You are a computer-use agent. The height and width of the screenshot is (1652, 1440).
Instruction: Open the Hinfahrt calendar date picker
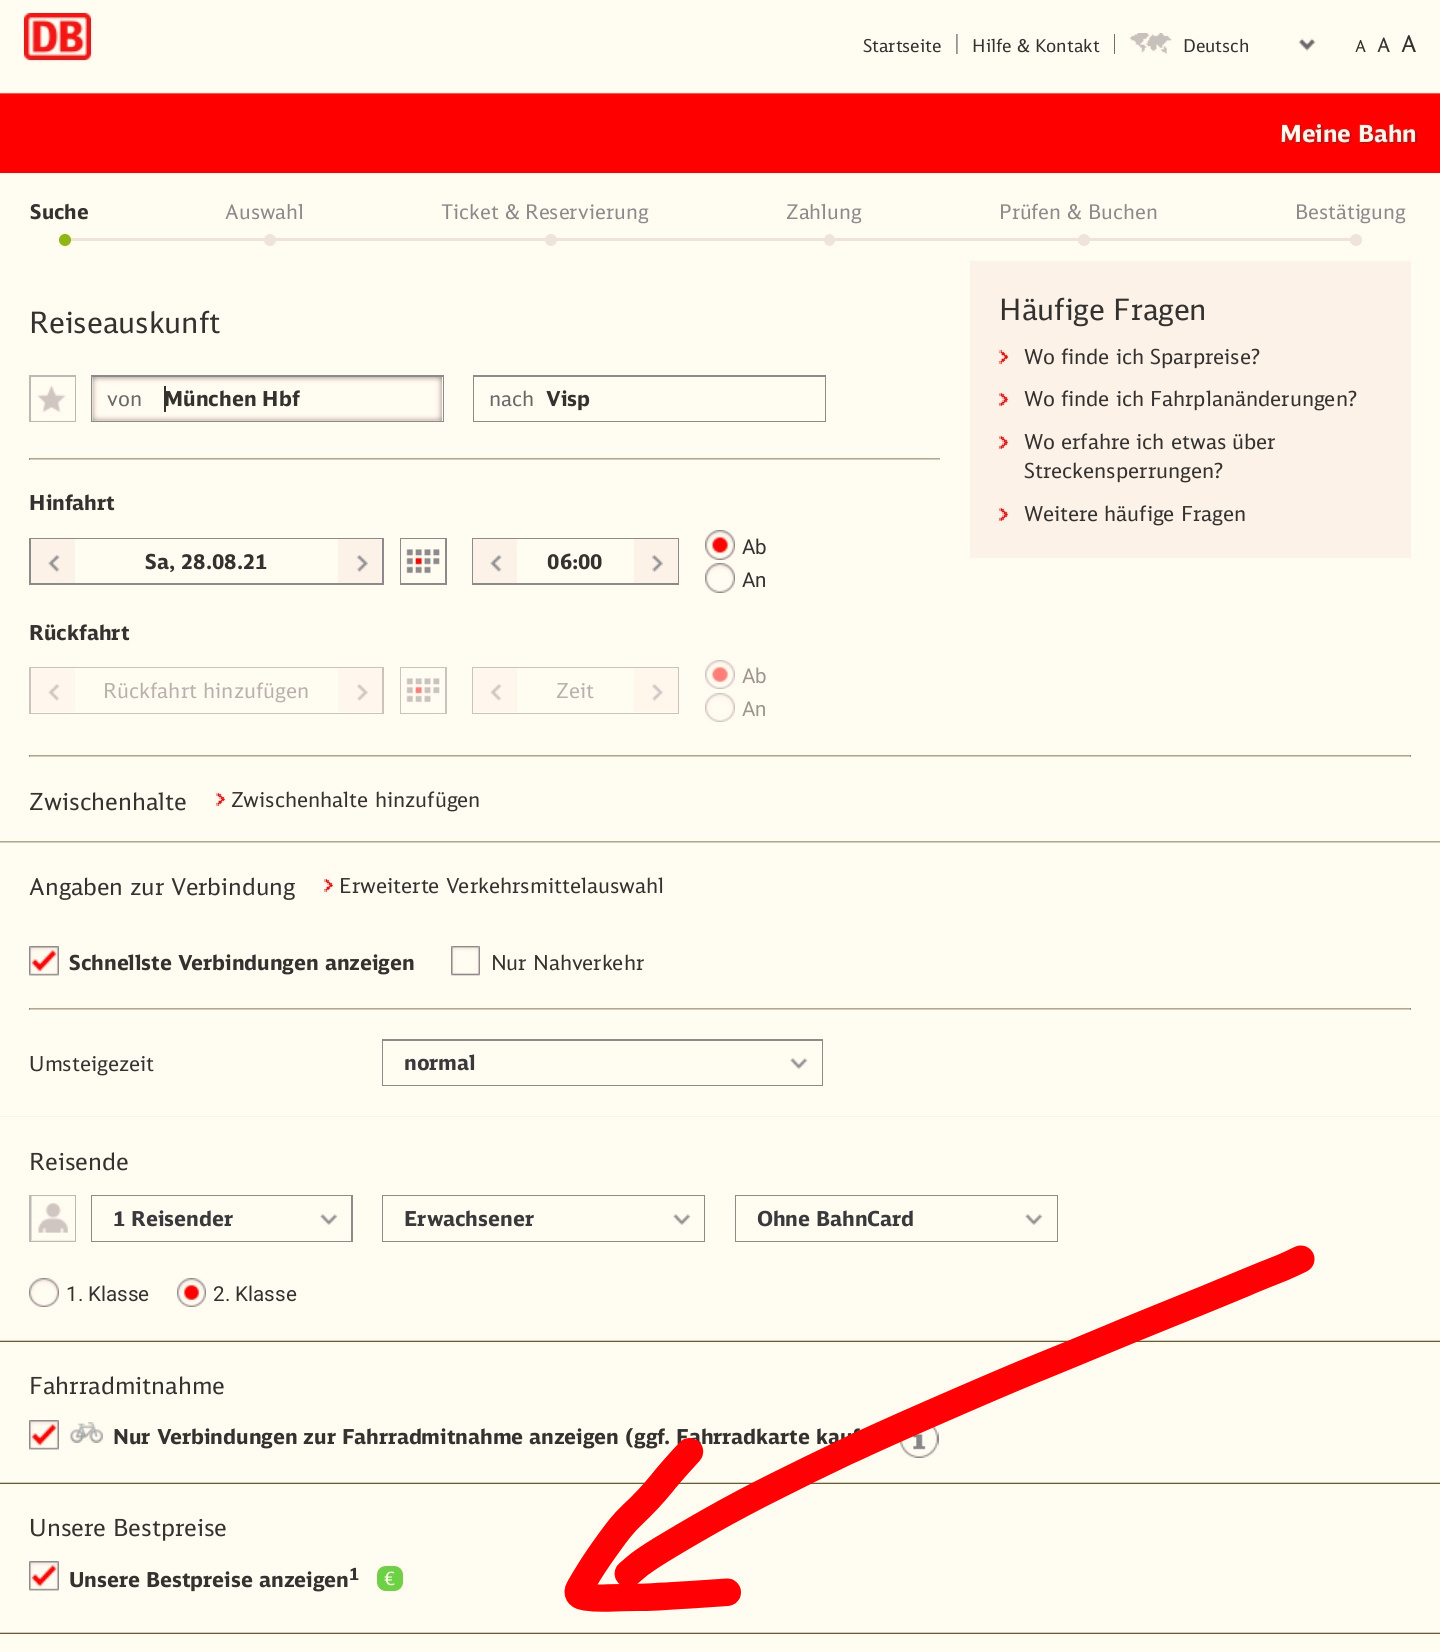[423, 562]
